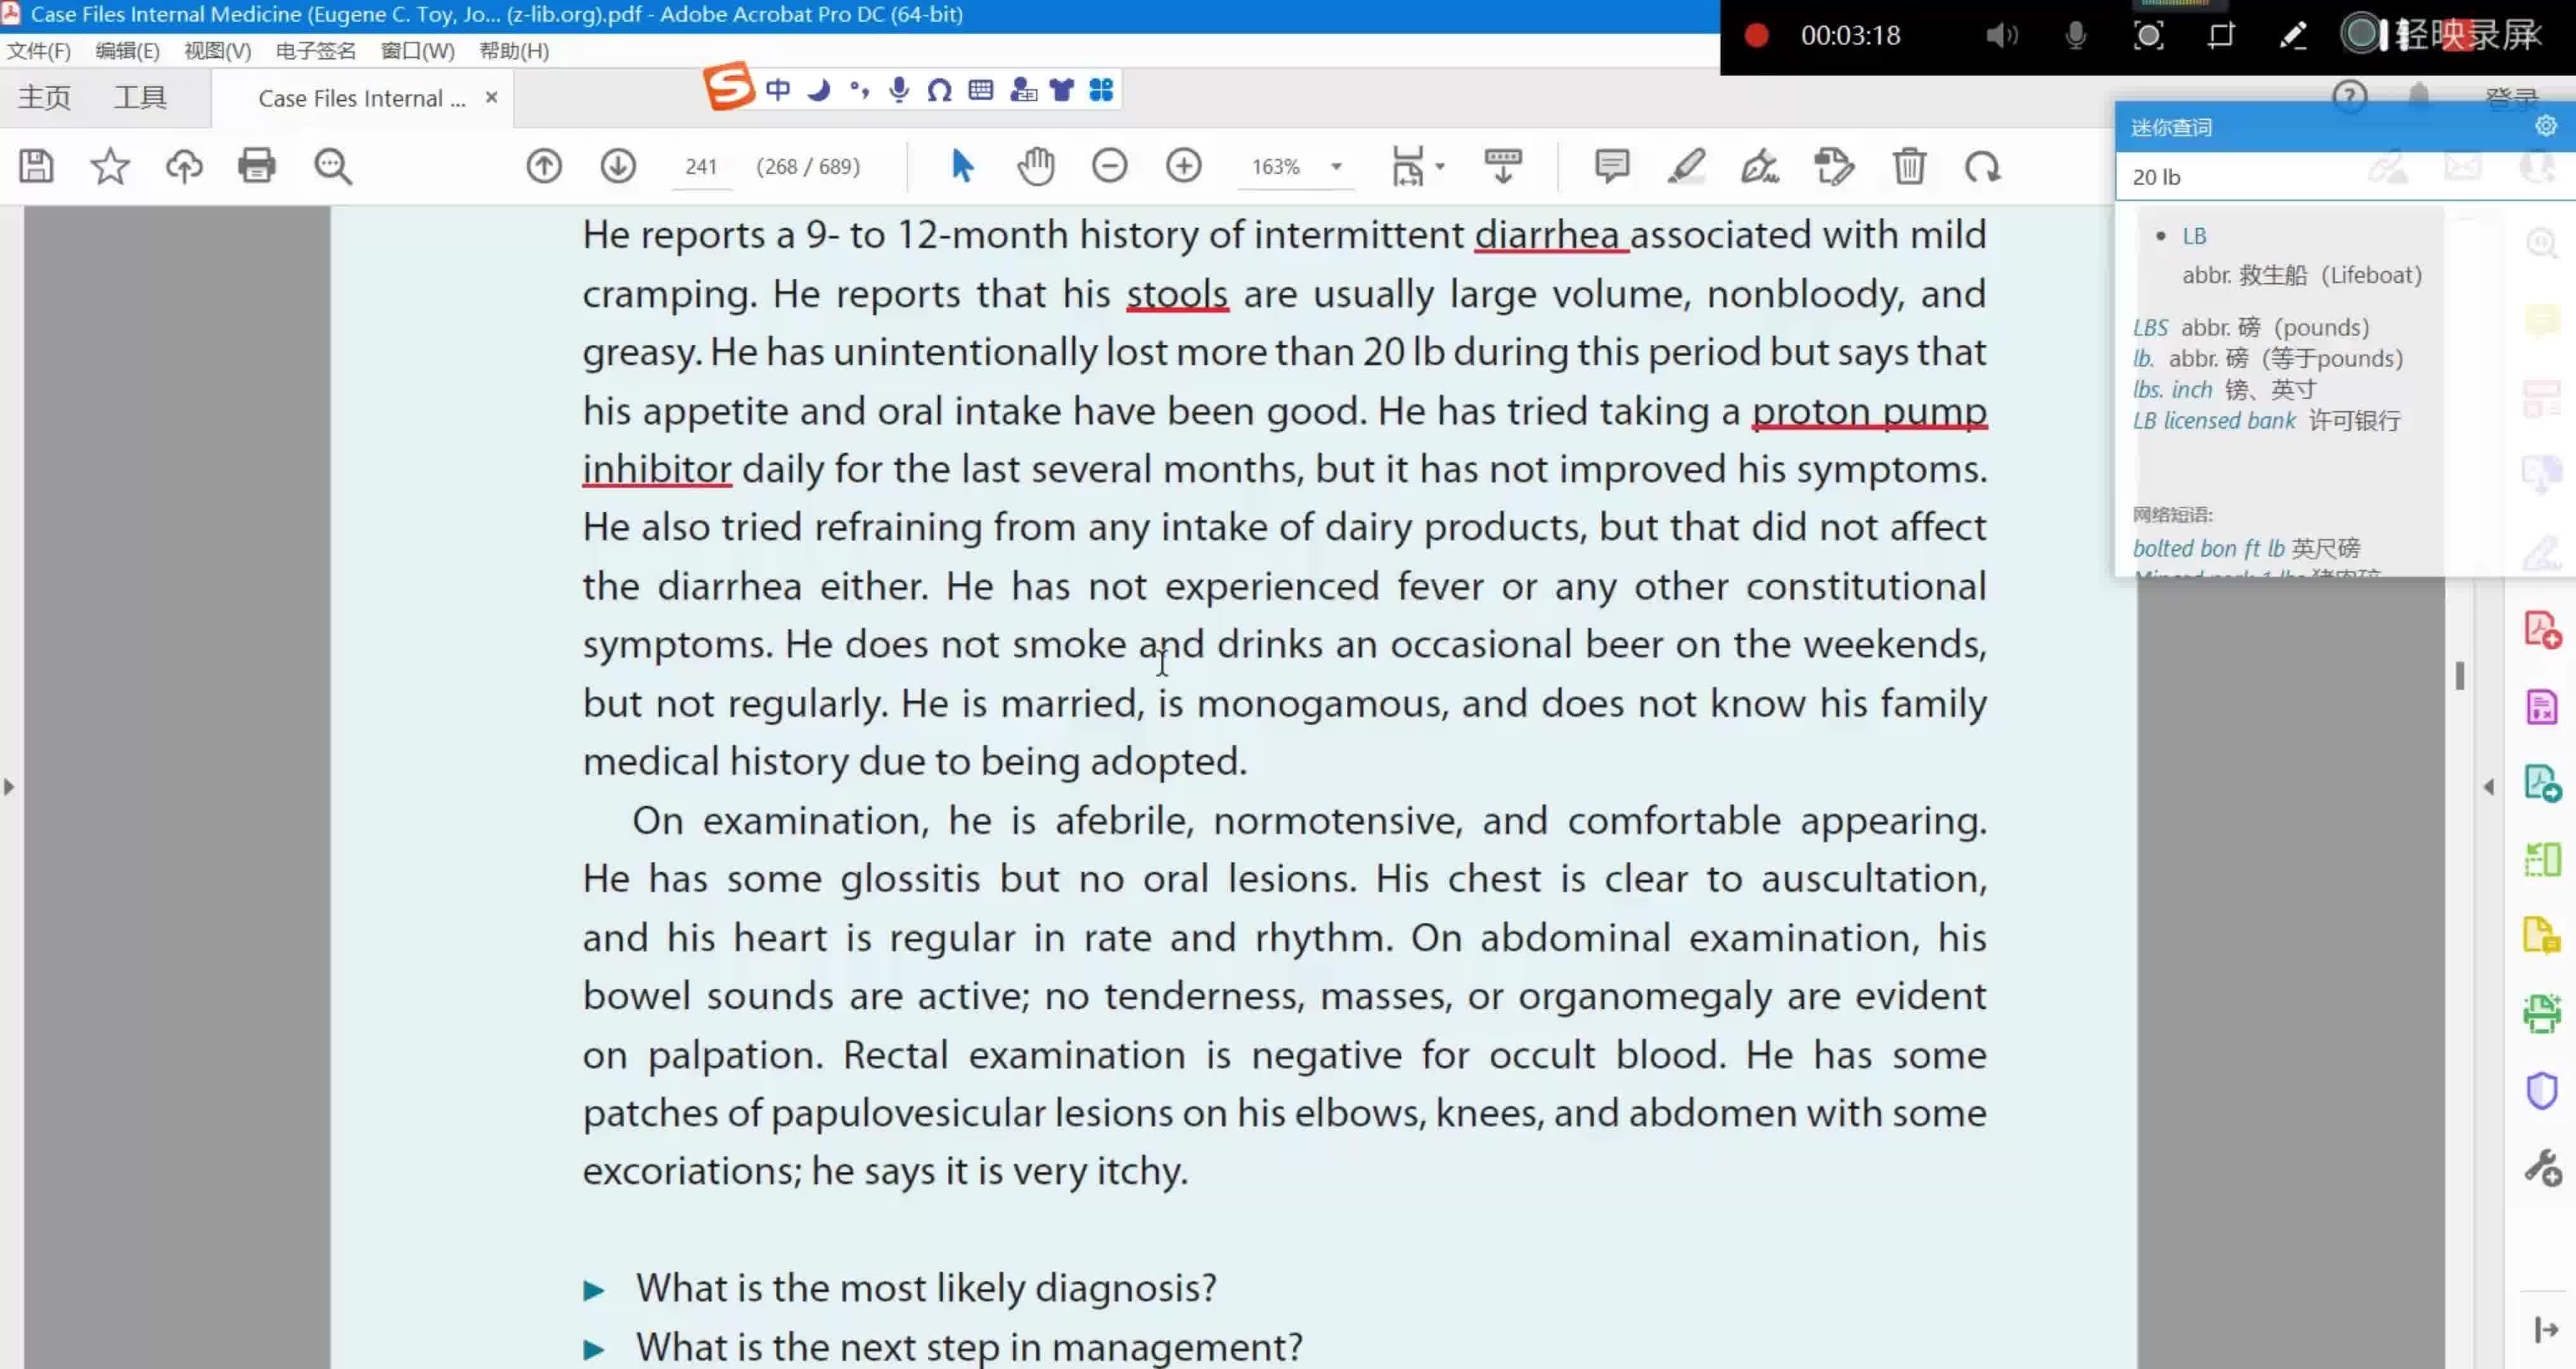Open the export PDF sidebar tool
This screenshot has width=2576, height=1369.
pyautogui.click(x=2542, y=783)
